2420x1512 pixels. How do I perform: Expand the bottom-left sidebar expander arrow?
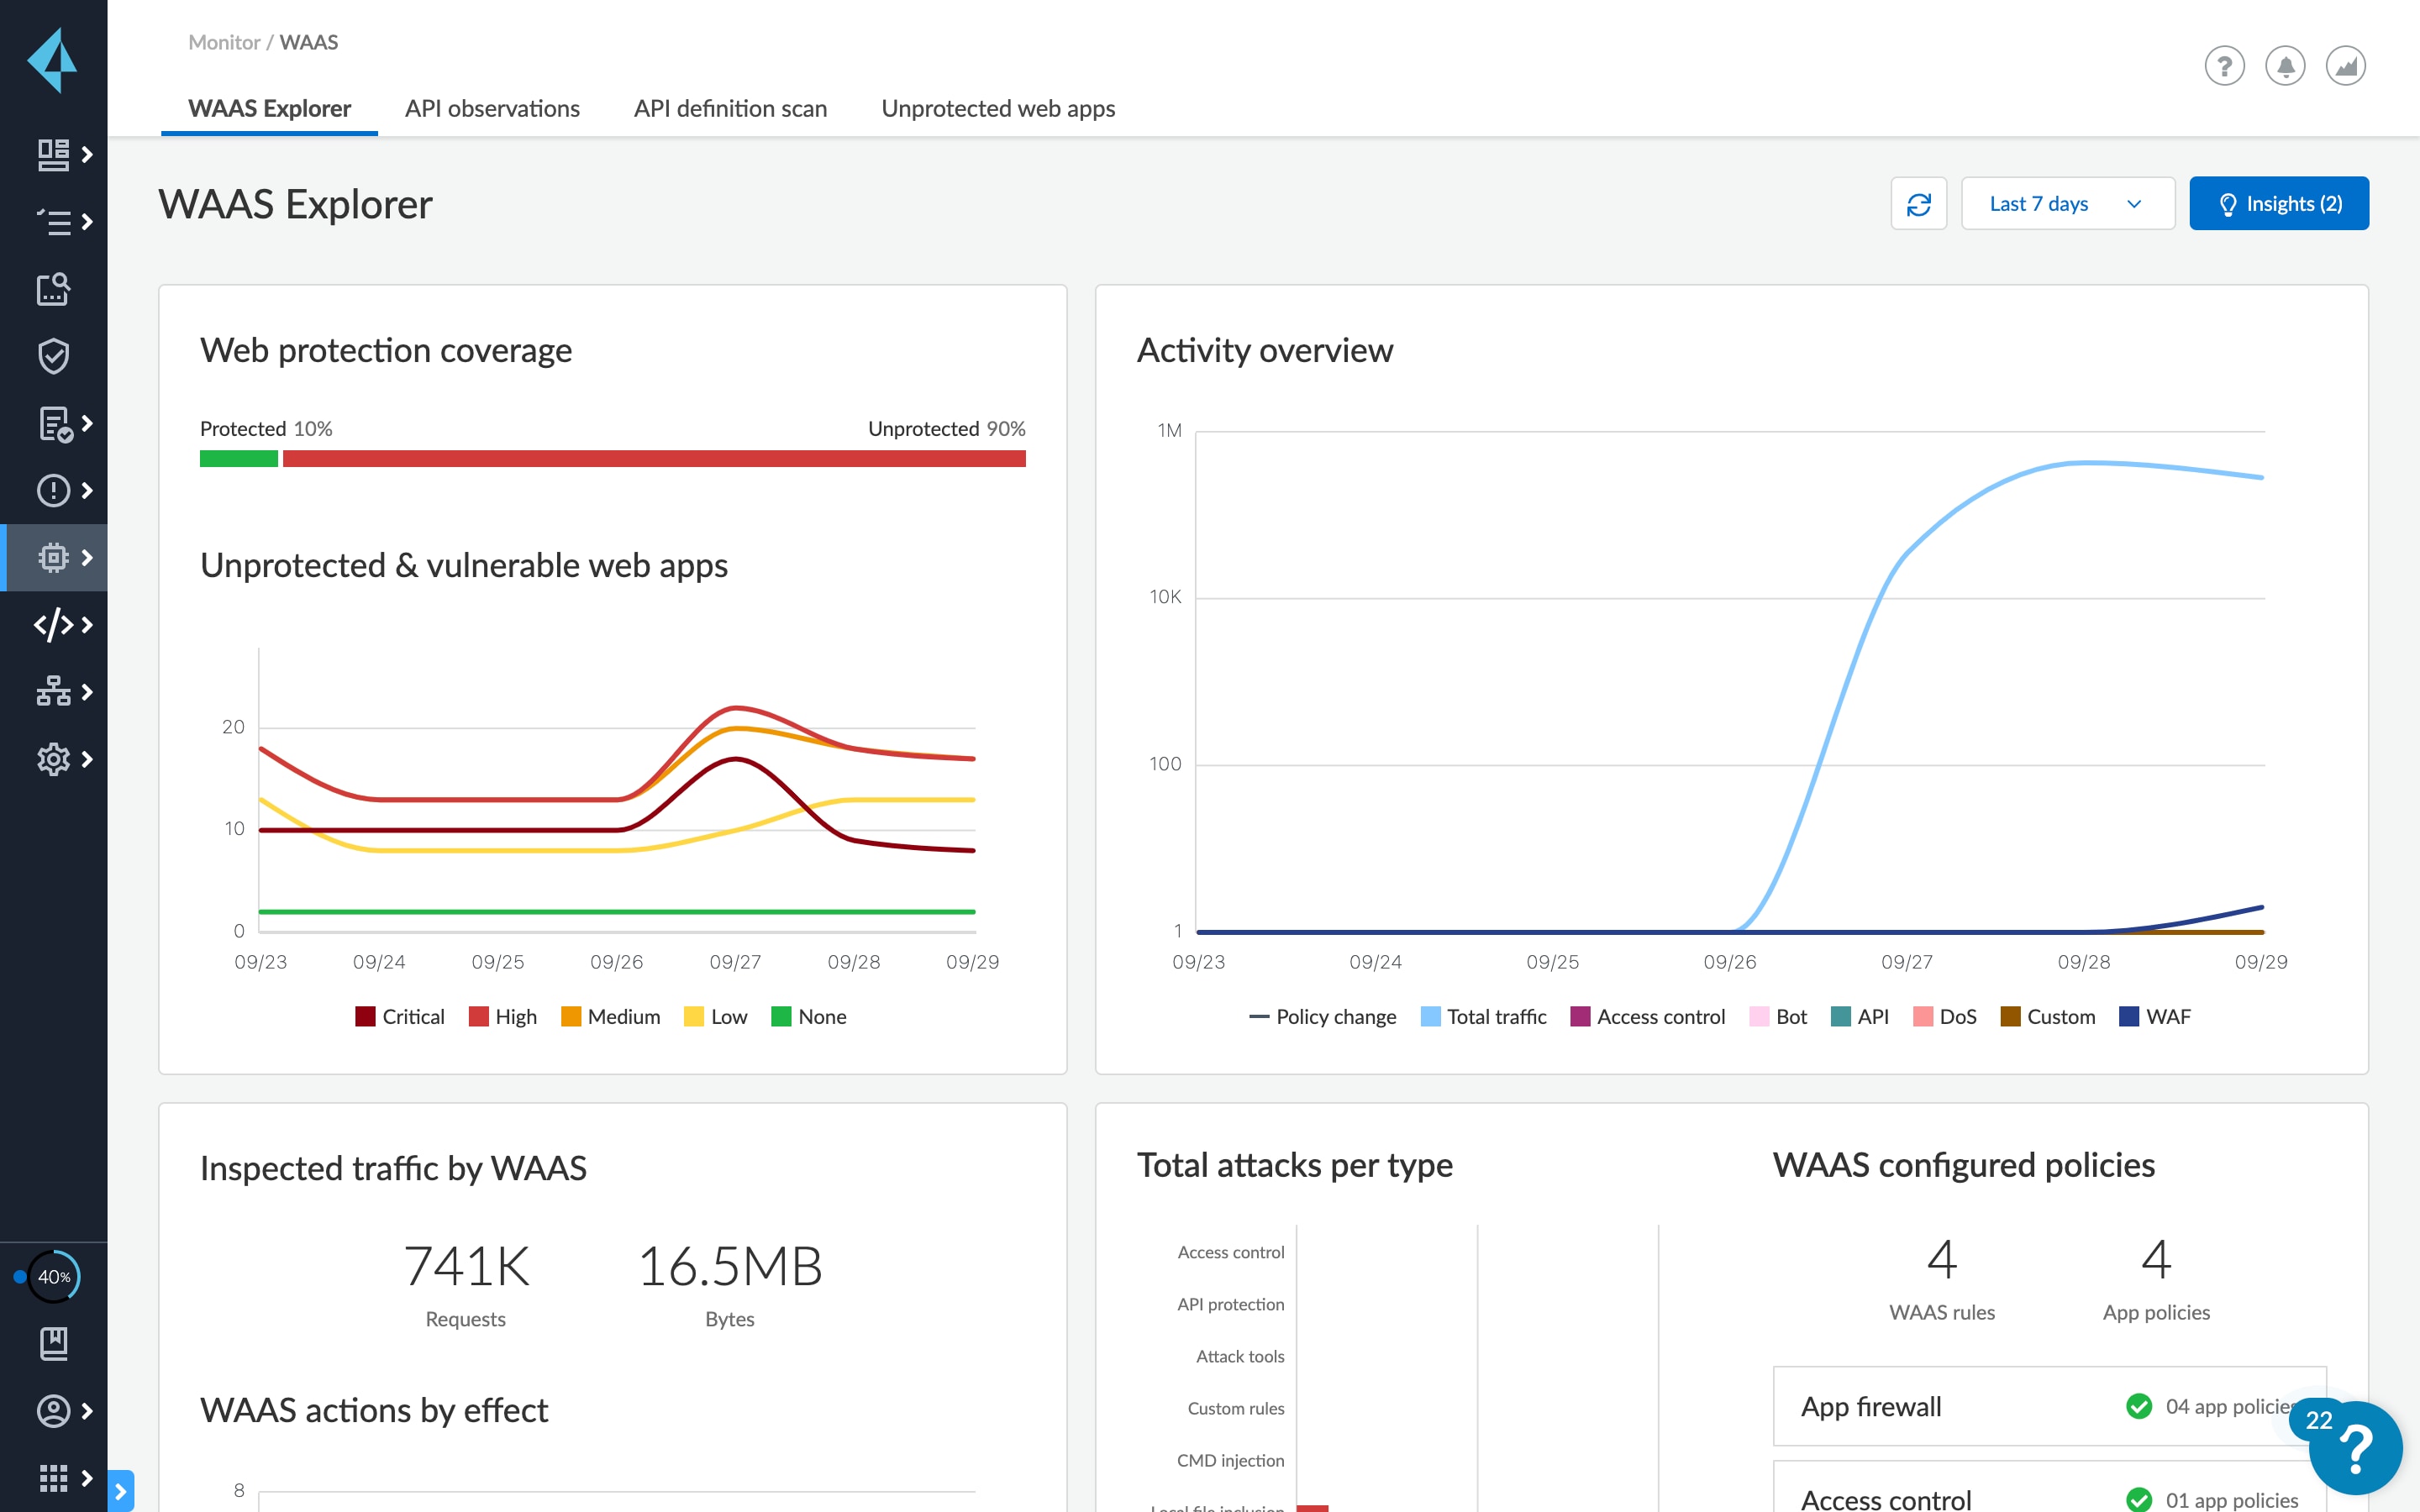pyautogui.click(x=122, y=1486)
